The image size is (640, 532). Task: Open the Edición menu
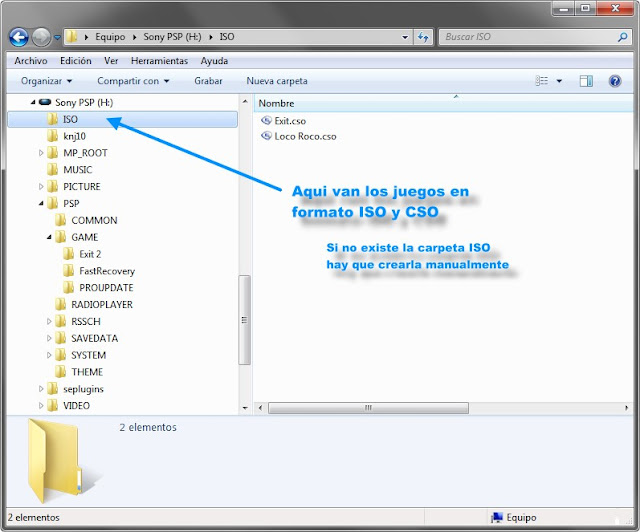click(76, 61)
